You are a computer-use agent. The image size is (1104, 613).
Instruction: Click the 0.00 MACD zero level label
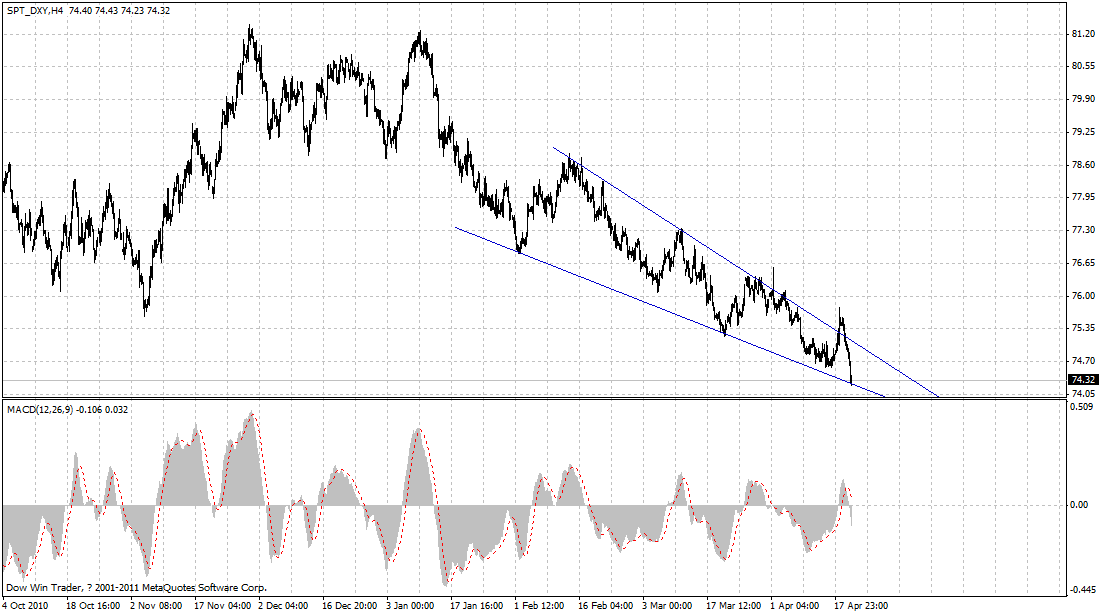click(1079, 505)
